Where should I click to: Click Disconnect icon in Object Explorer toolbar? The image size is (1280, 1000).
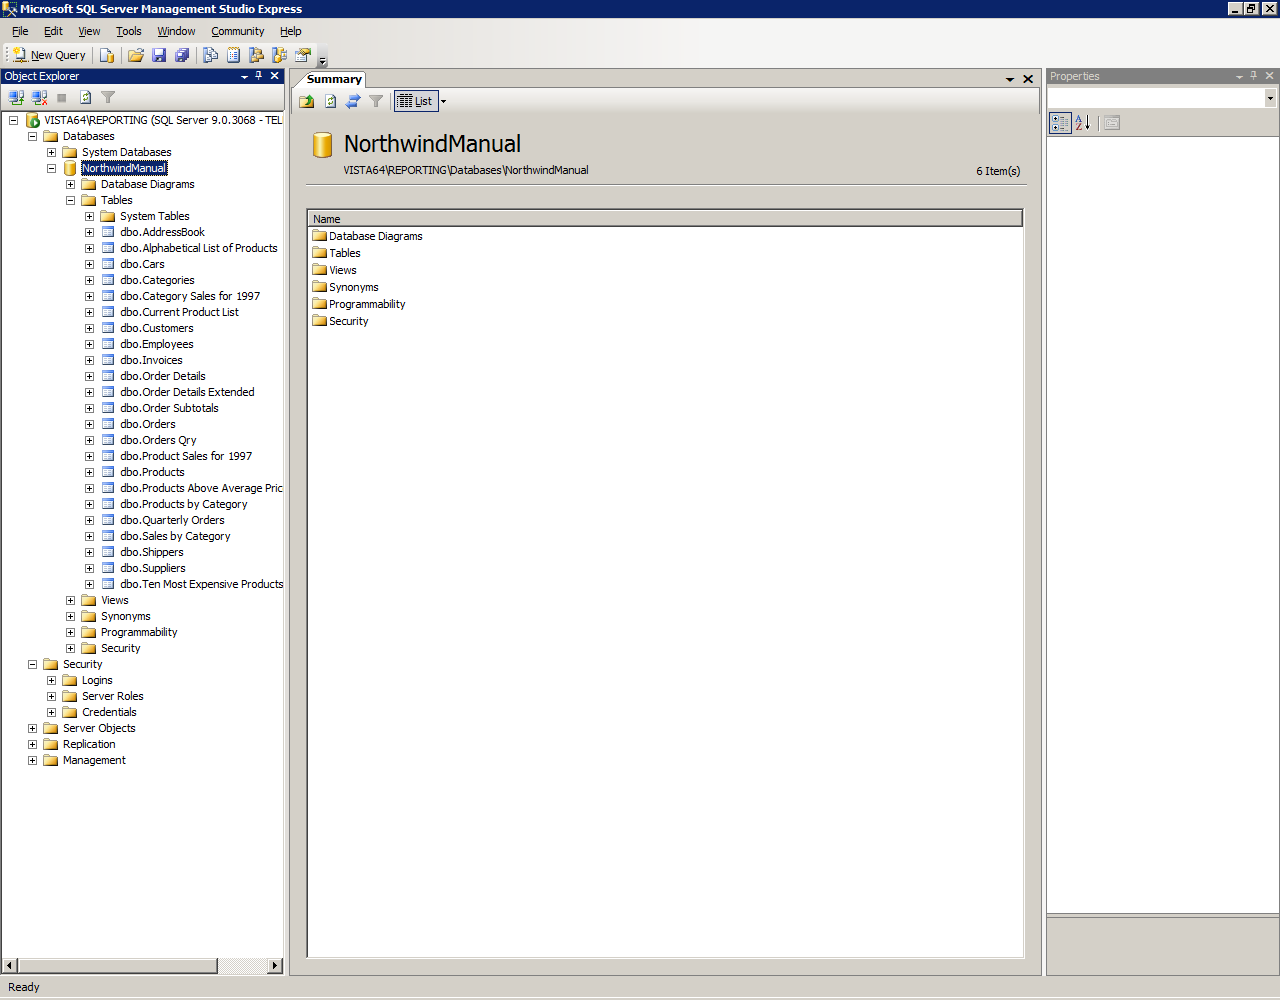pos(39,97)
